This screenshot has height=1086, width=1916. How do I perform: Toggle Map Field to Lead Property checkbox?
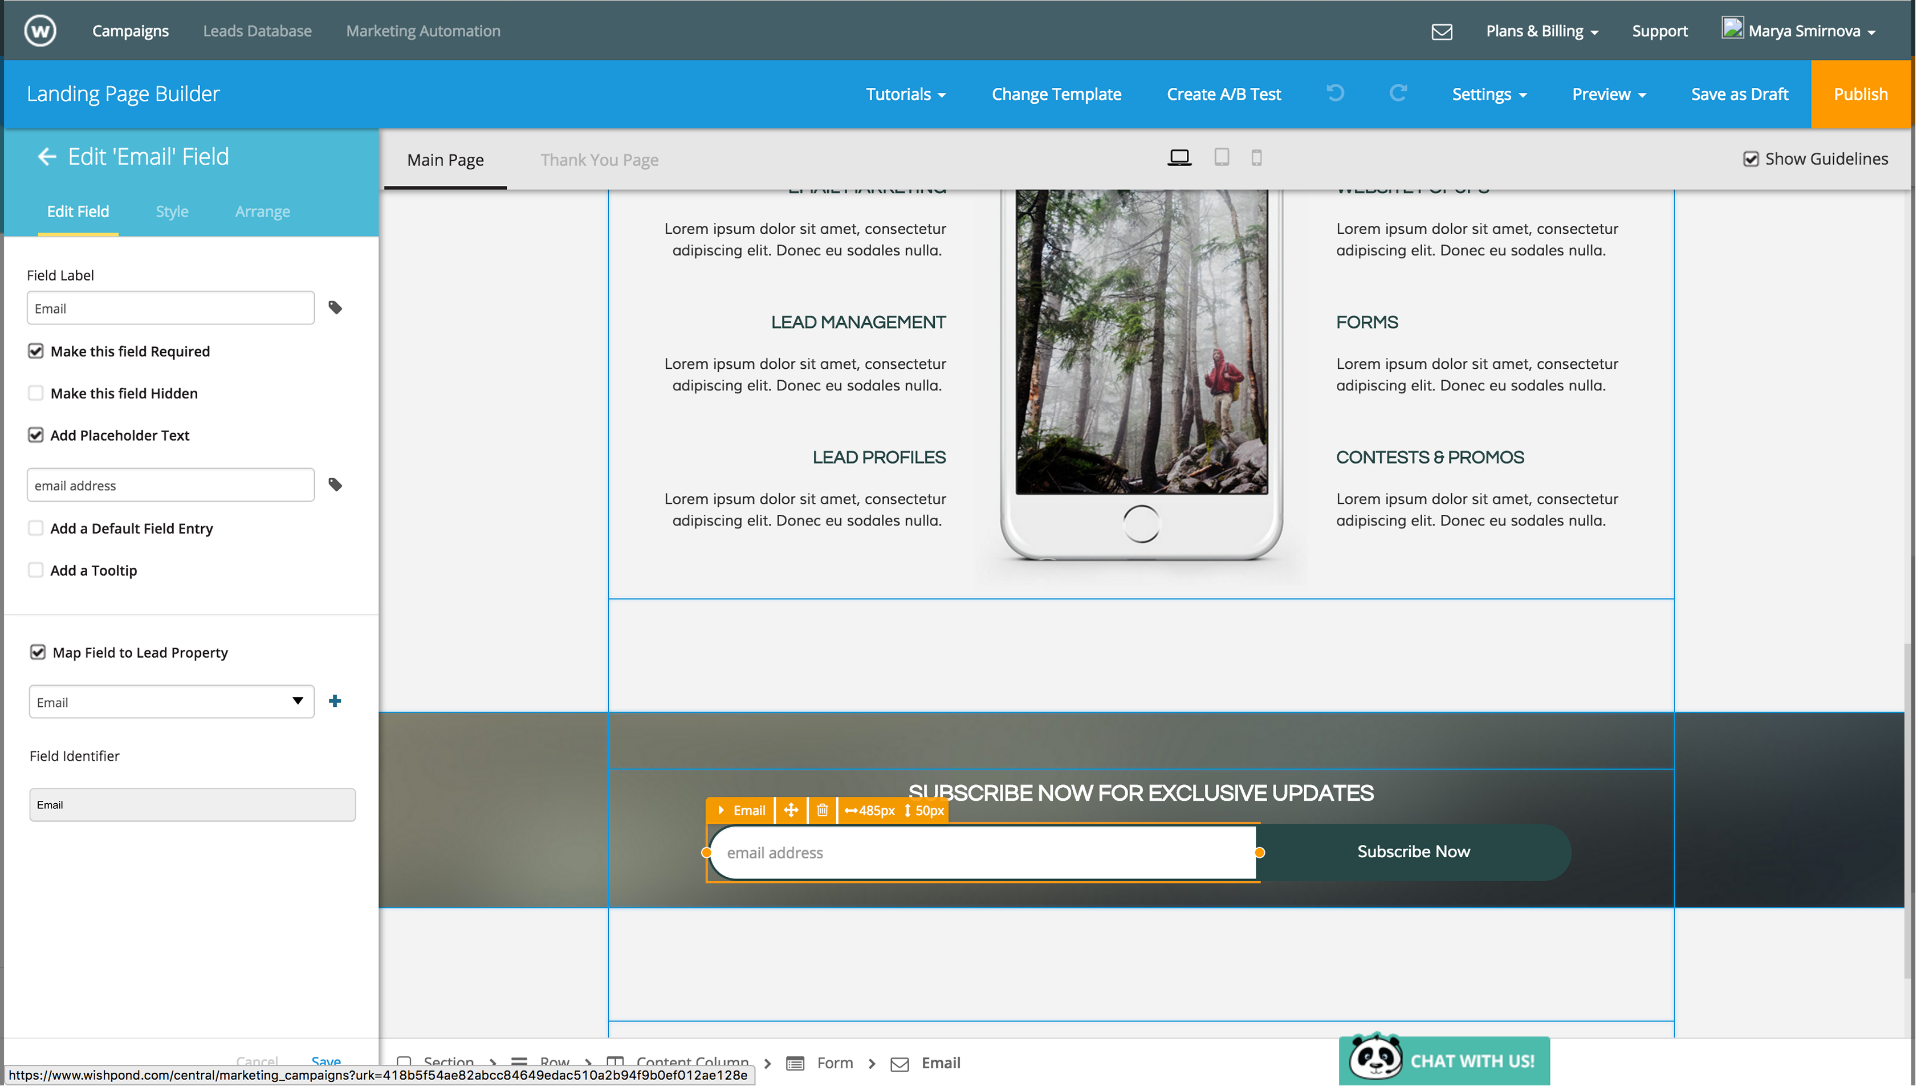point(38,652)
